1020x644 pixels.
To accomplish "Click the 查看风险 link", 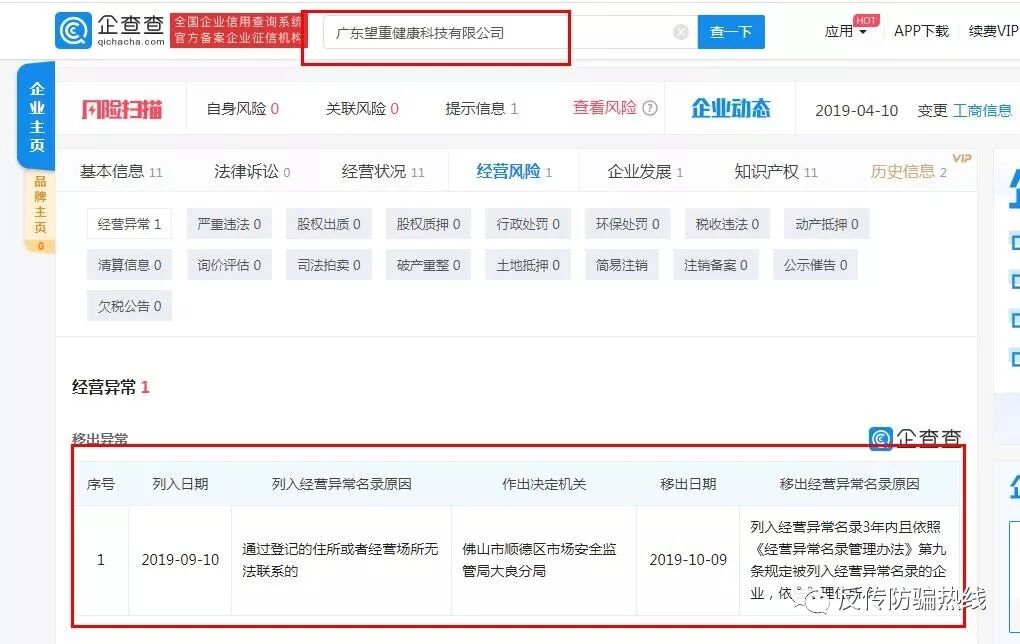I will [x=604, y=108].
